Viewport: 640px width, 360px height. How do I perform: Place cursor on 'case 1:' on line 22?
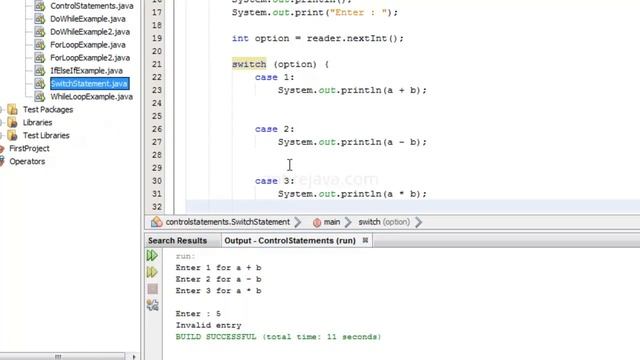[x=275, y=77]
